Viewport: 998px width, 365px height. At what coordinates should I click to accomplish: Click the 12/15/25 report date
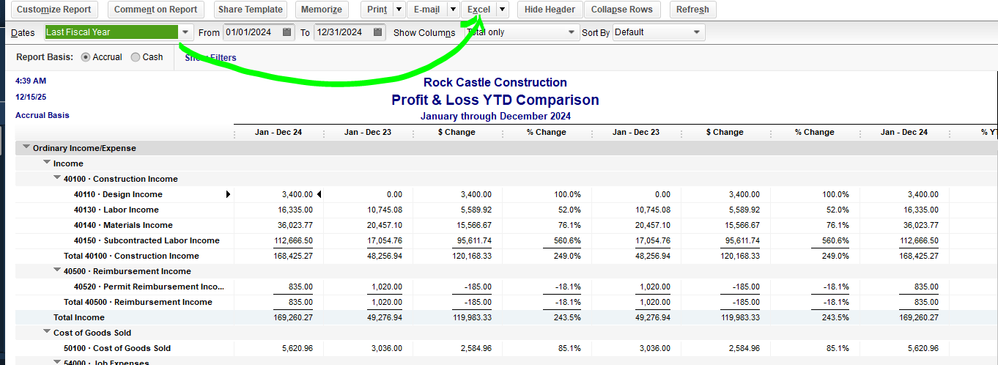[31, 97]
